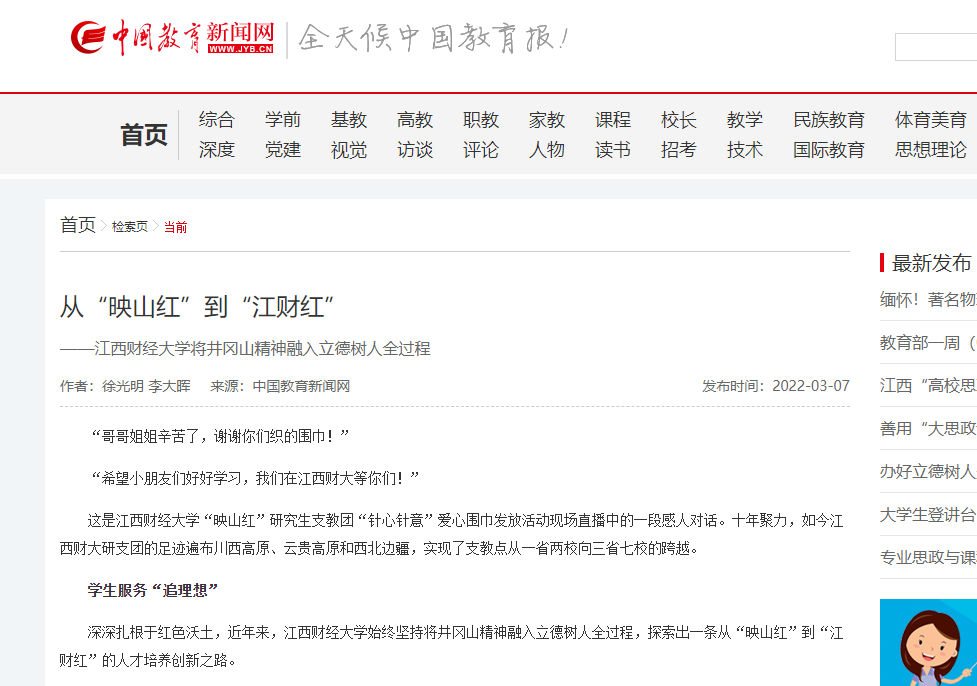Focus the search box at top right
Screen dimensions: 977x686
click(x=935, y=47)
